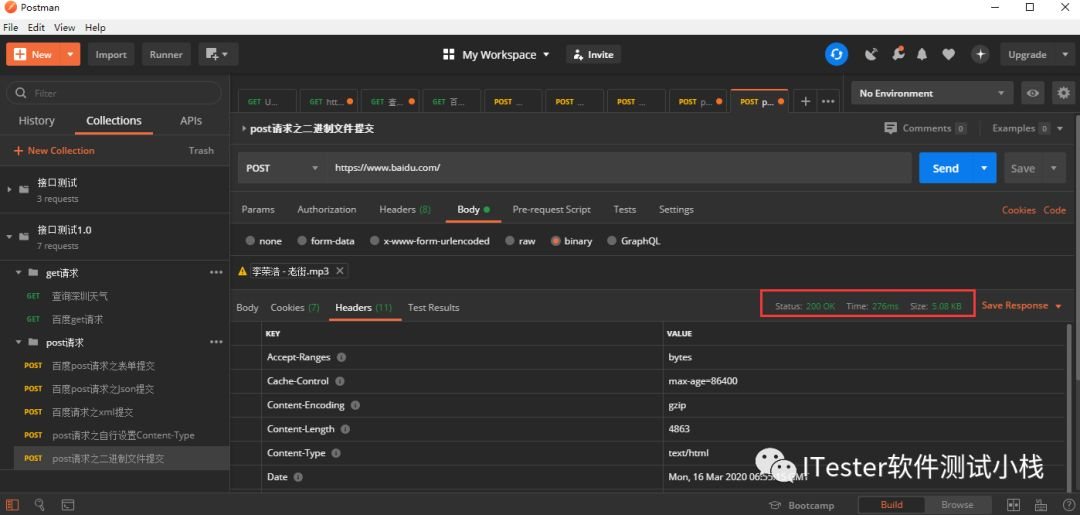
Task: Click the blue Send button
Action: coord(945,168)
